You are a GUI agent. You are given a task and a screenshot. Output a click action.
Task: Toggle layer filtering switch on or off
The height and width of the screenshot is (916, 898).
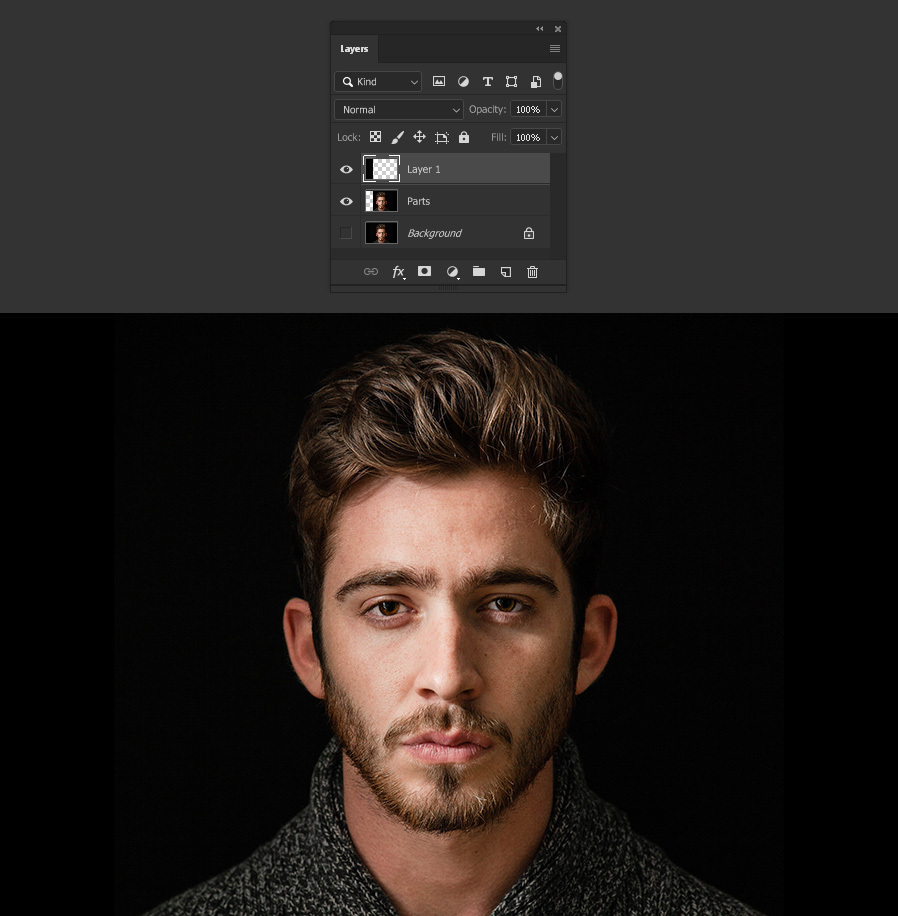click(558, 81)
